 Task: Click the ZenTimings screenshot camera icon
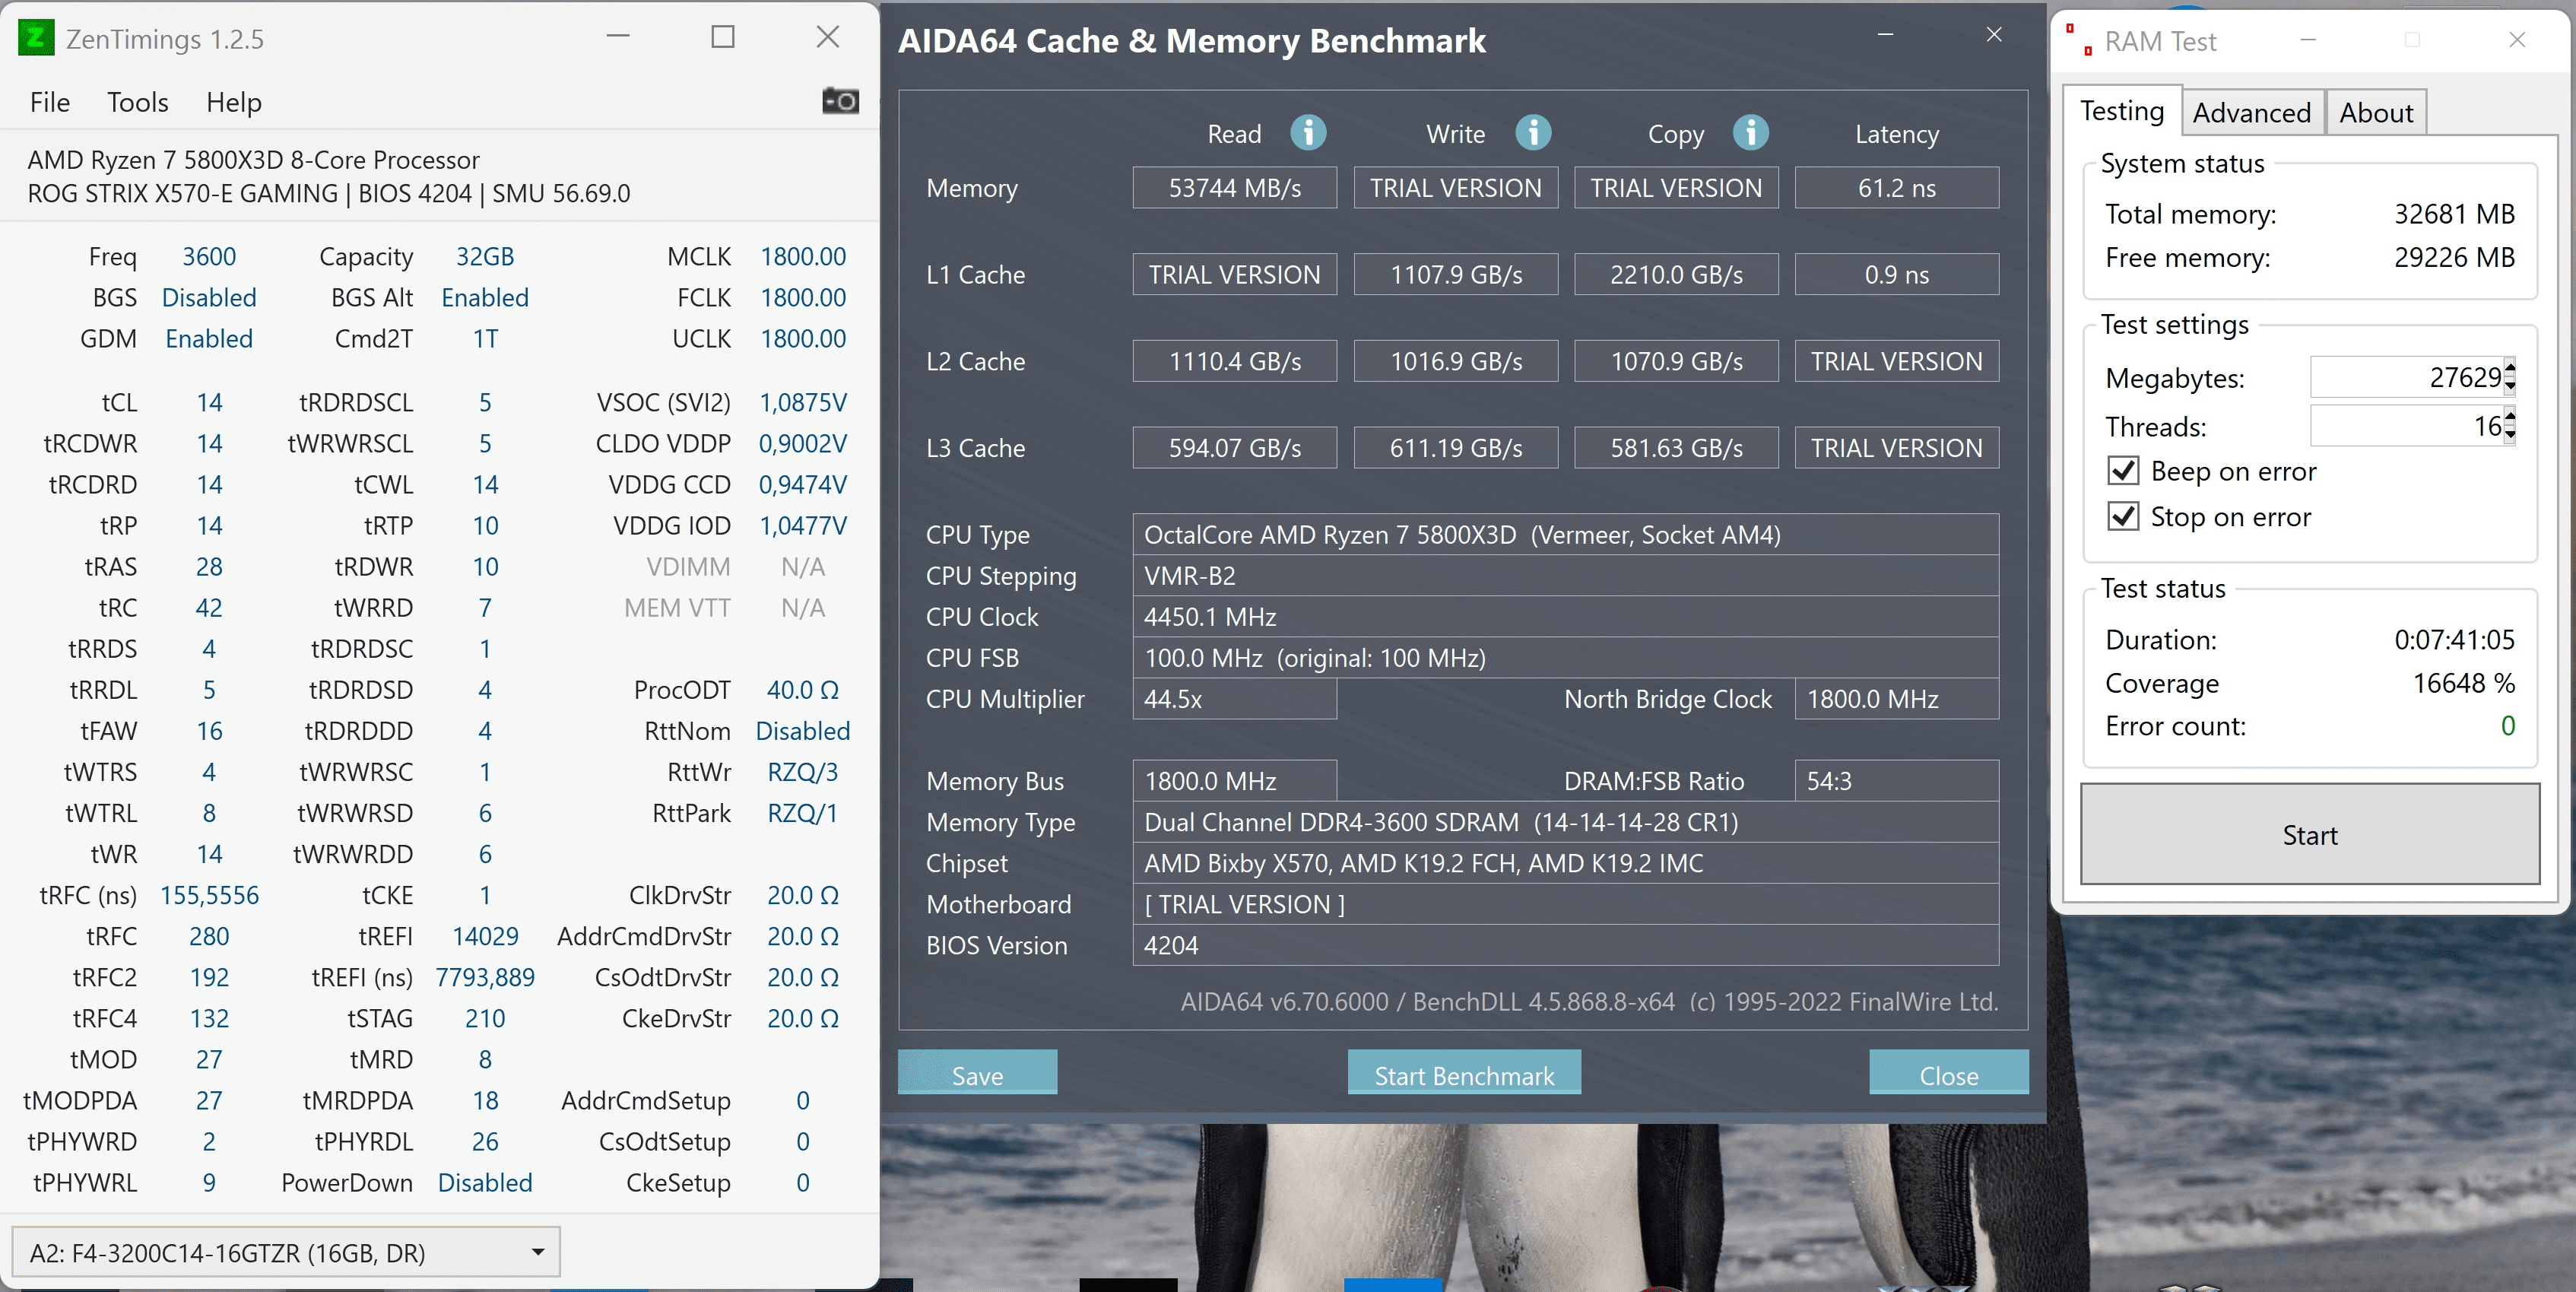point(840,101)
